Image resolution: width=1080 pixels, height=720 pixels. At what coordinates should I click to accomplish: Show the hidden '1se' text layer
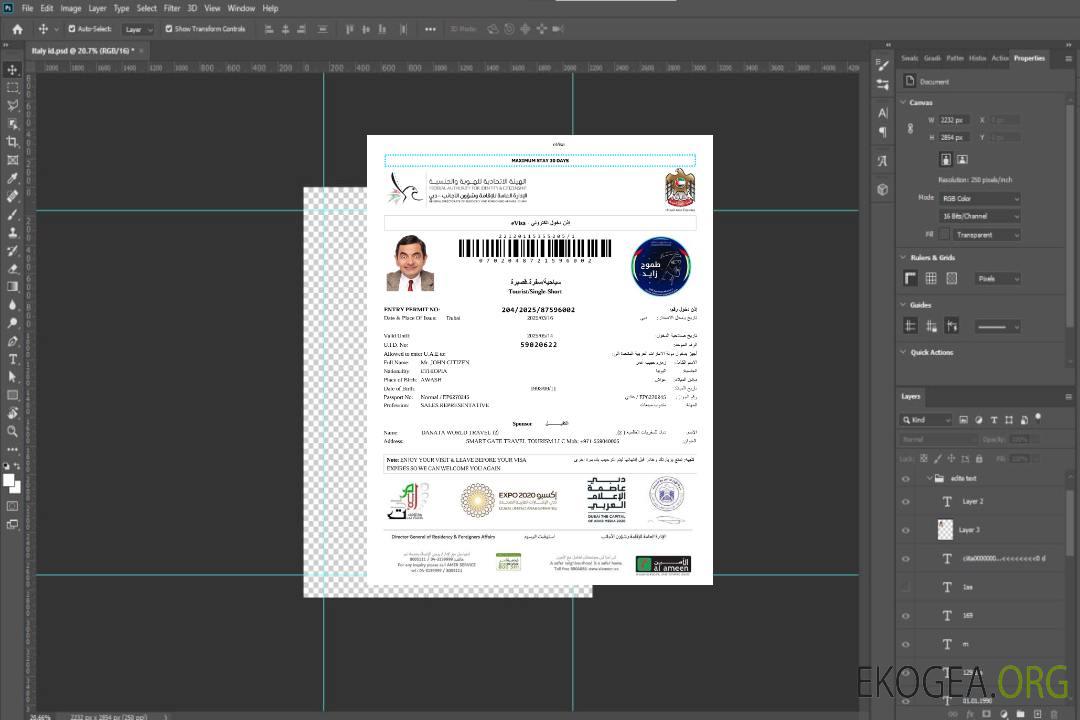pos(906,587)
